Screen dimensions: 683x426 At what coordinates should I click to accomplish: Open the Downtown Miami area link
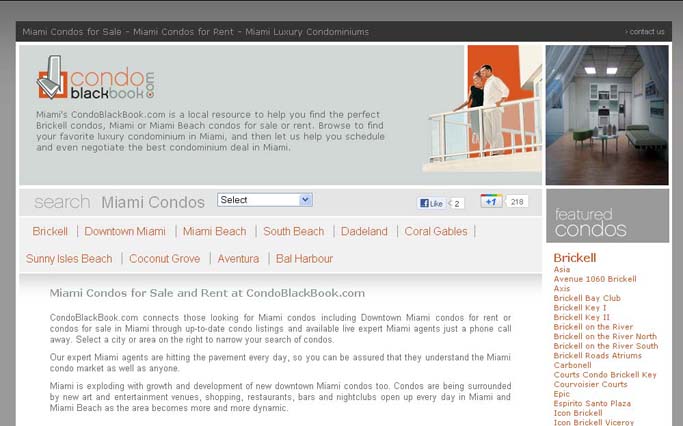tap(125, 231)
